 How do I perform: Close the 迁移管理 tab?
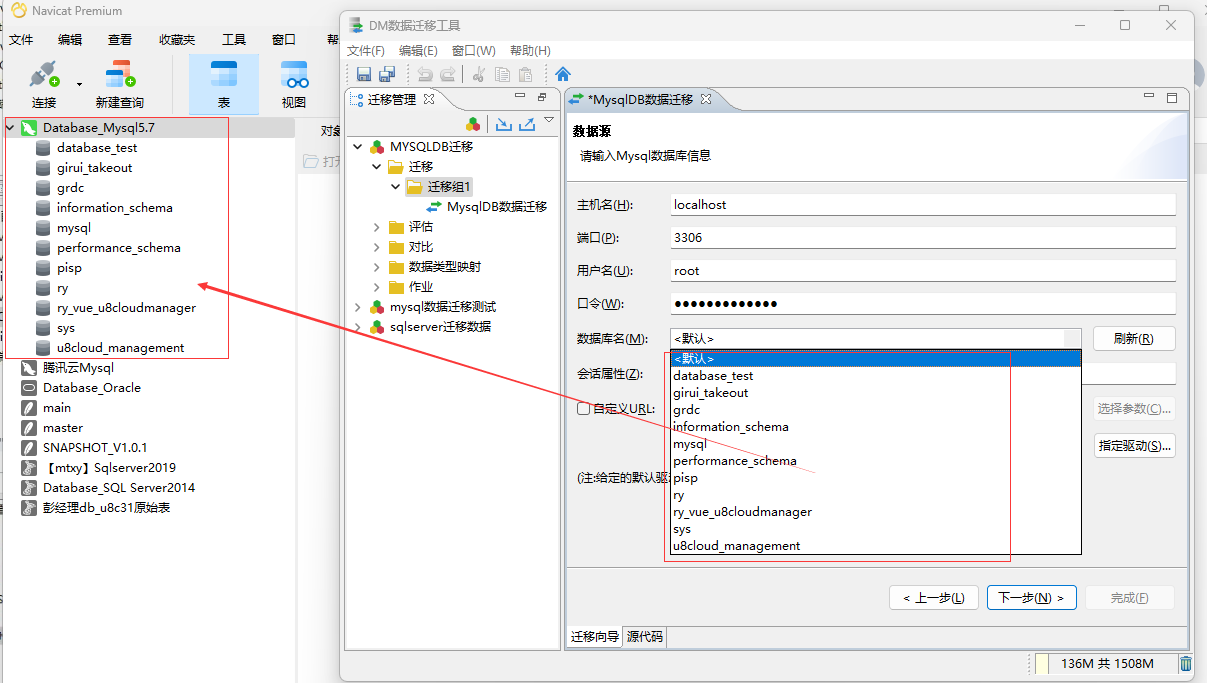[429, 99]
